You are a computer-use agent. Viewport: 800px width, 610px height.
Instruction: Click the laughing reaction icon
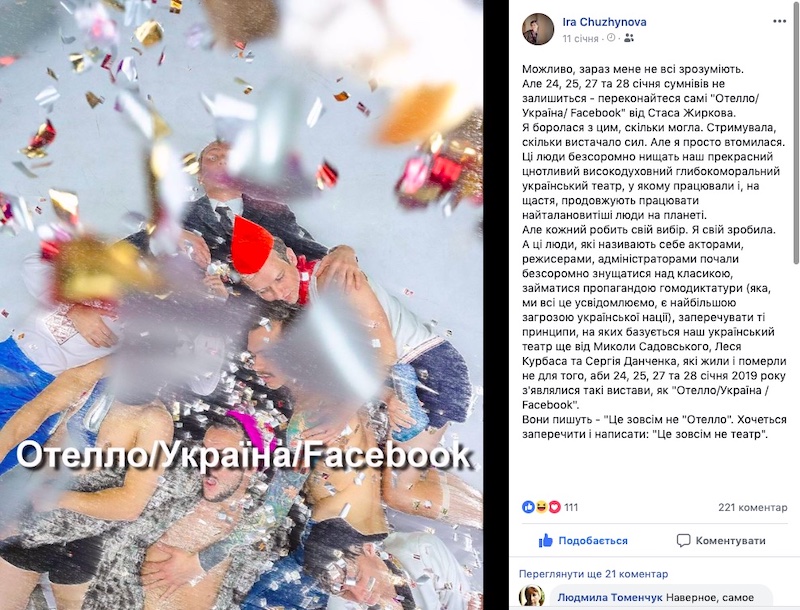541,507
